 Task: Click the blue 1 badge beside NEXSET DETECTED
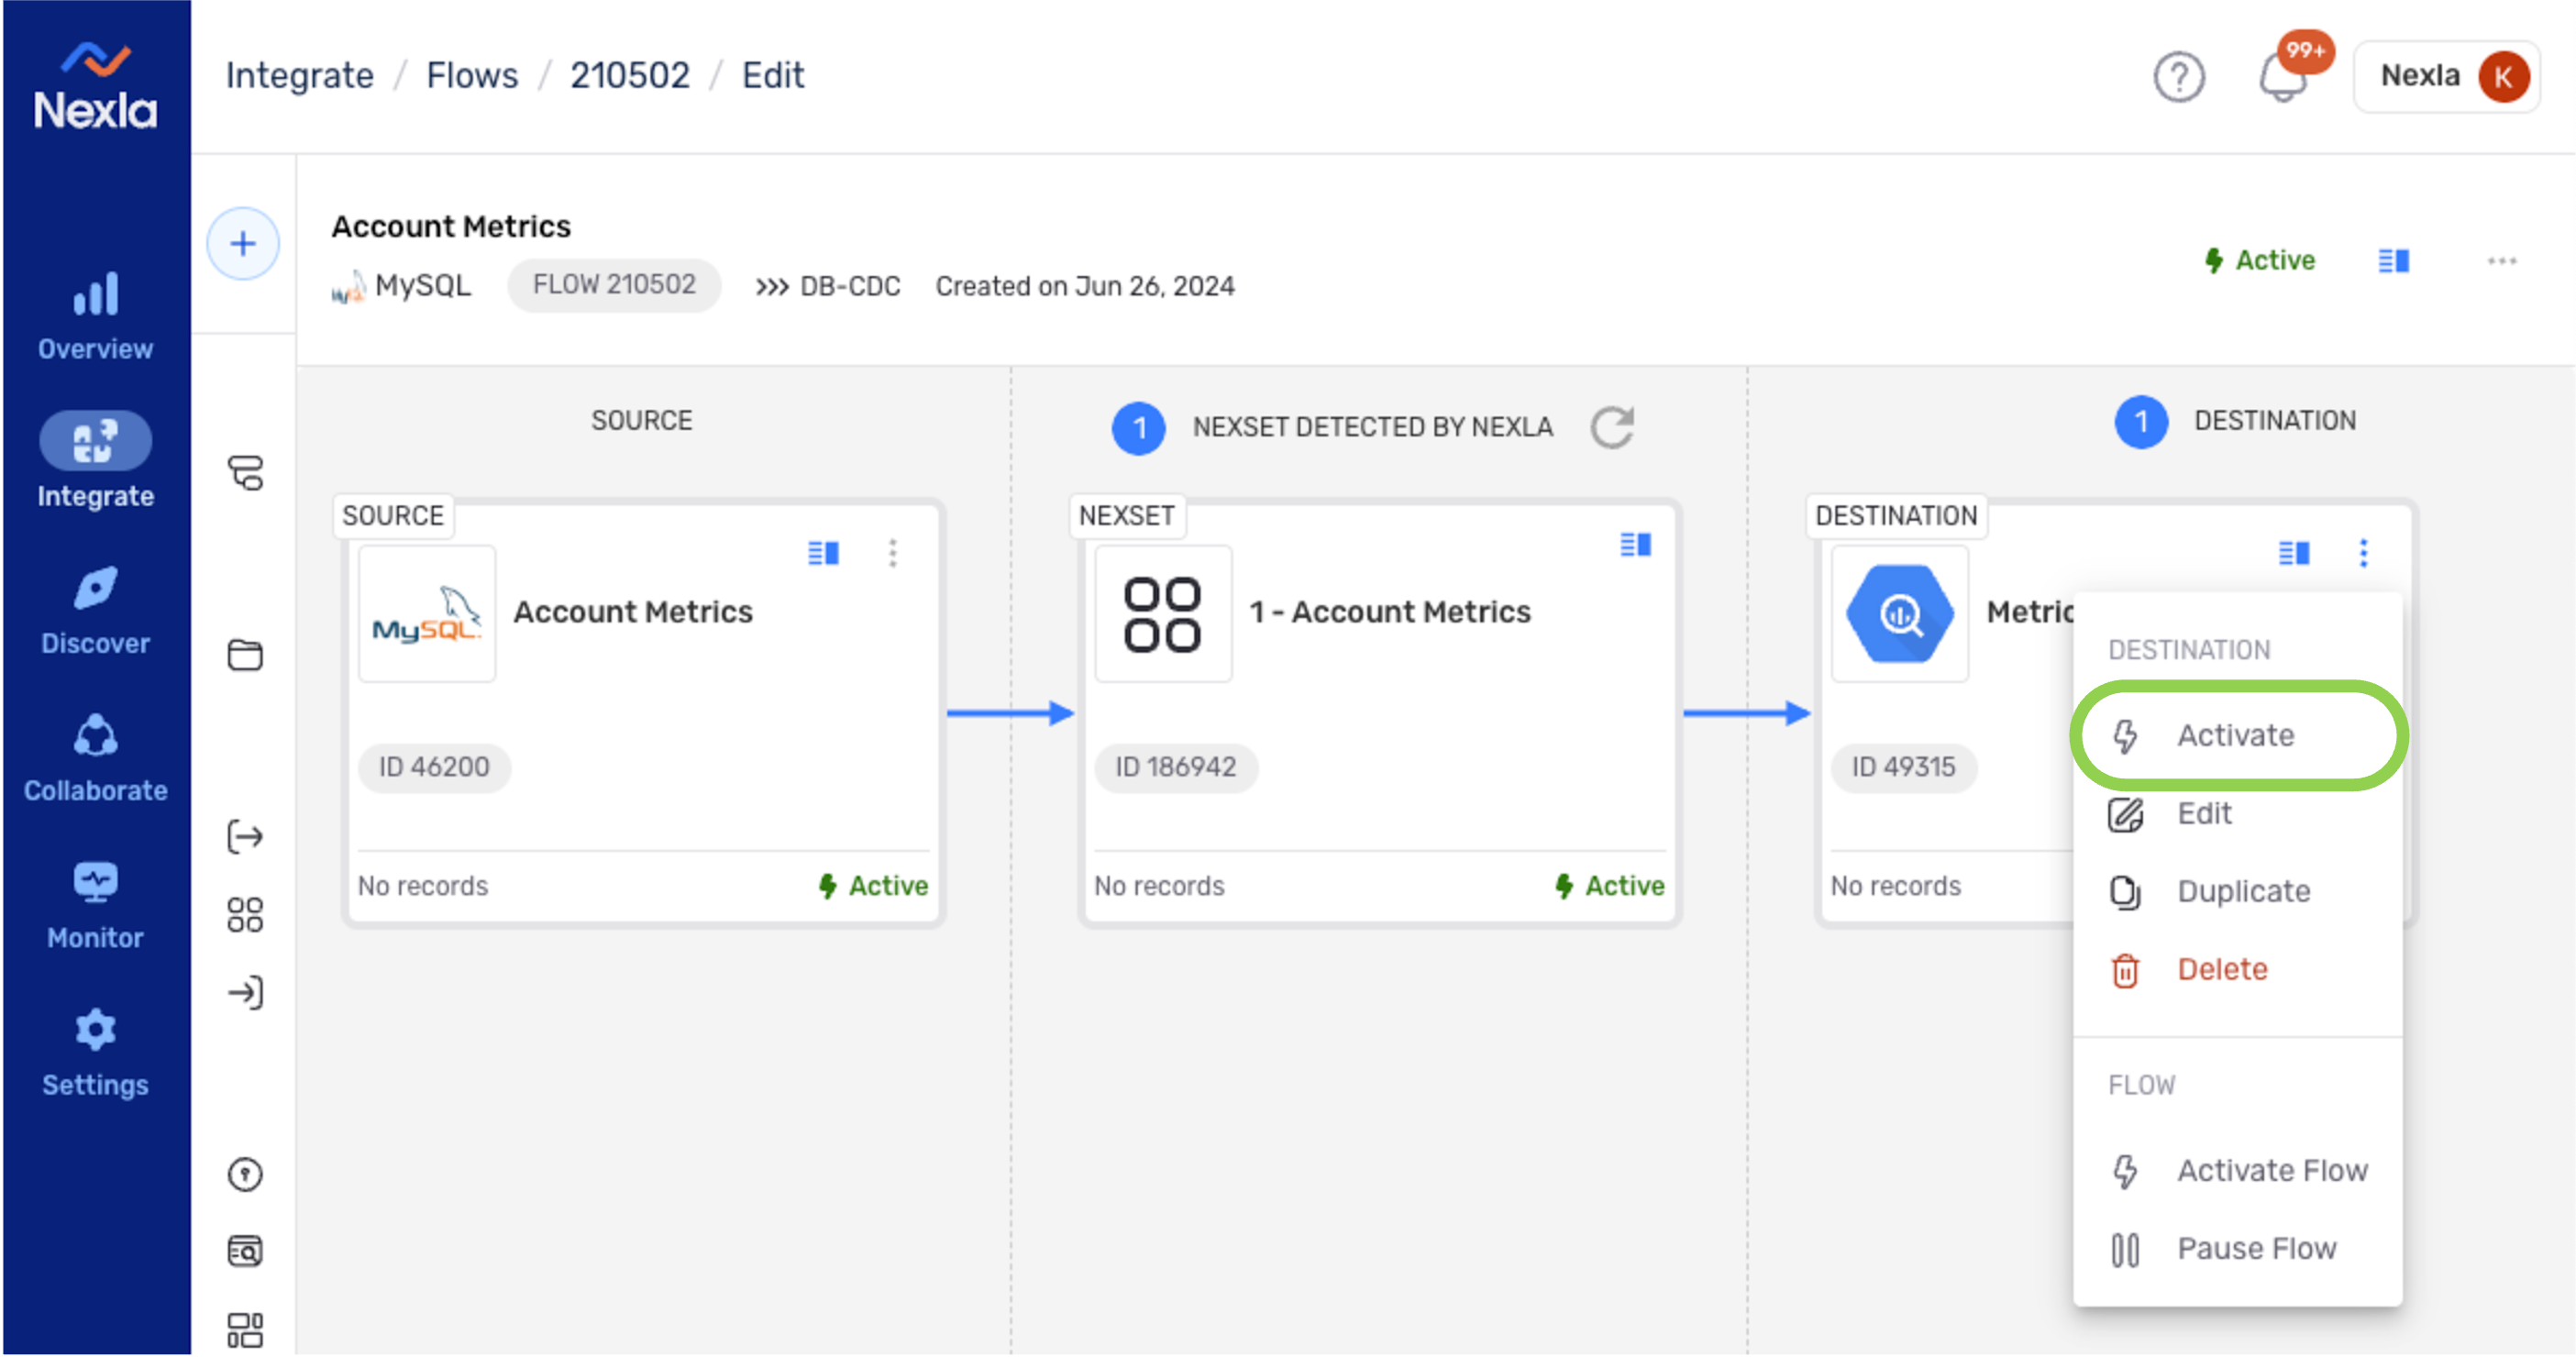coord(1139,428)
